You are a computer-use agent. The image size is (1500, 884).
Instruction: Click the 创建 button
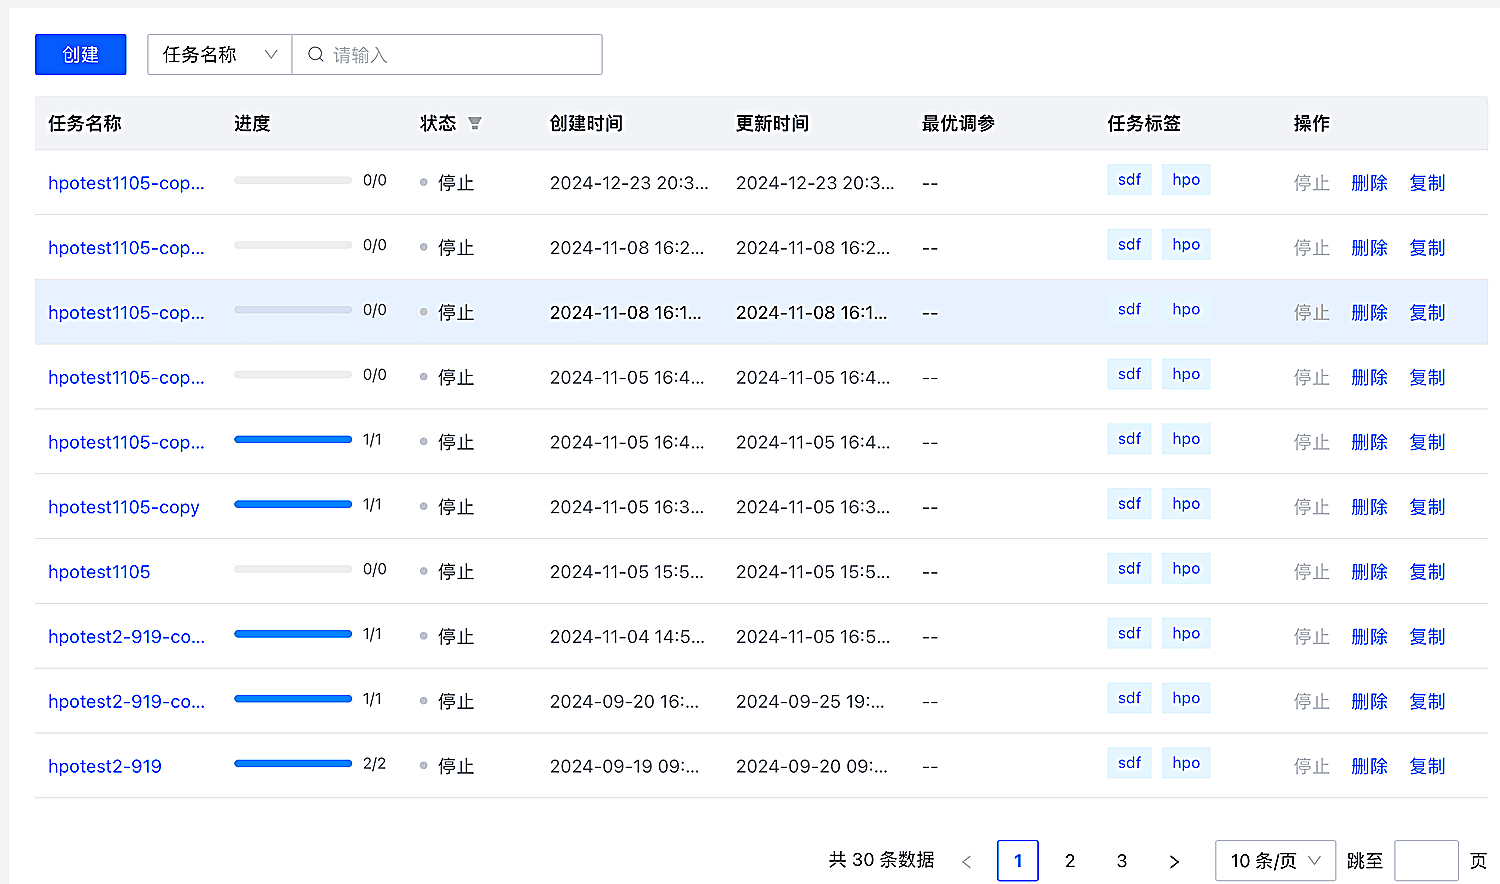click(80, 54)
